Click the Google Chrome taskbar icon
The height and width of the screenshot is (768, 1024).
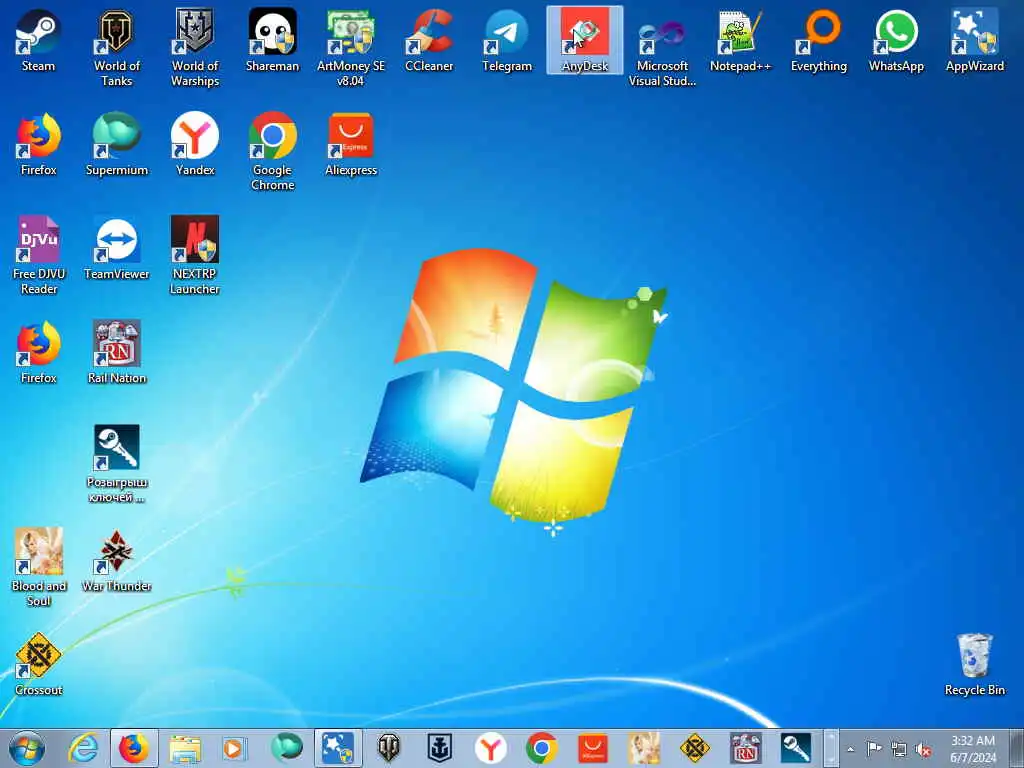click(541, 748)
